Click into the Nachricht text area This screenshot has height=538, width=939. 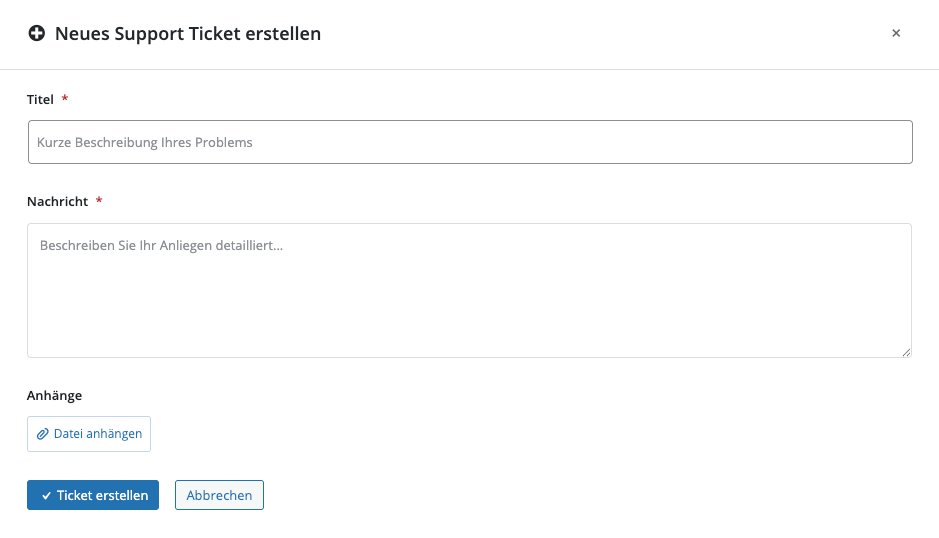(469, 300)
